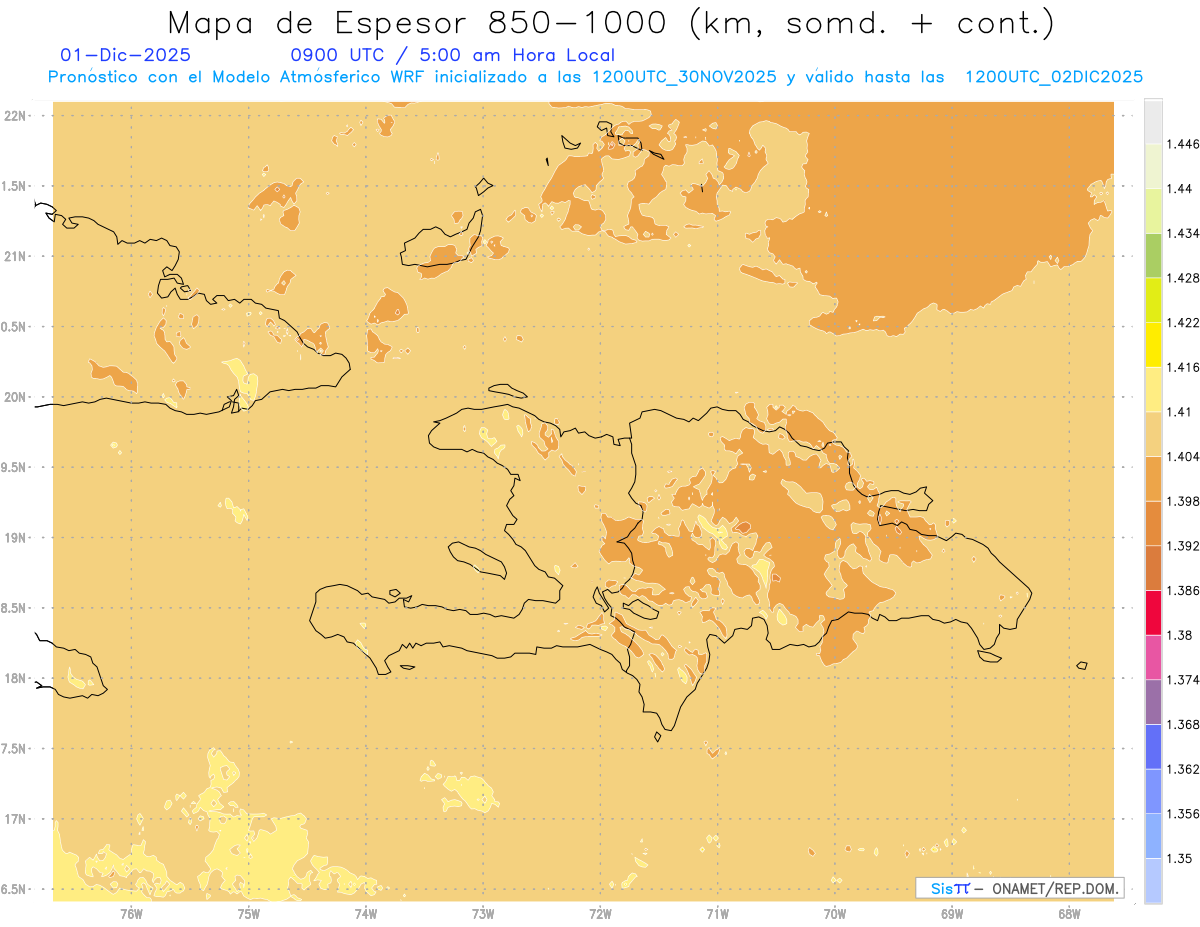Click the '1.428' legend value
The height and width of the screenshot is (927, 1200).
tap(1183, 278)
